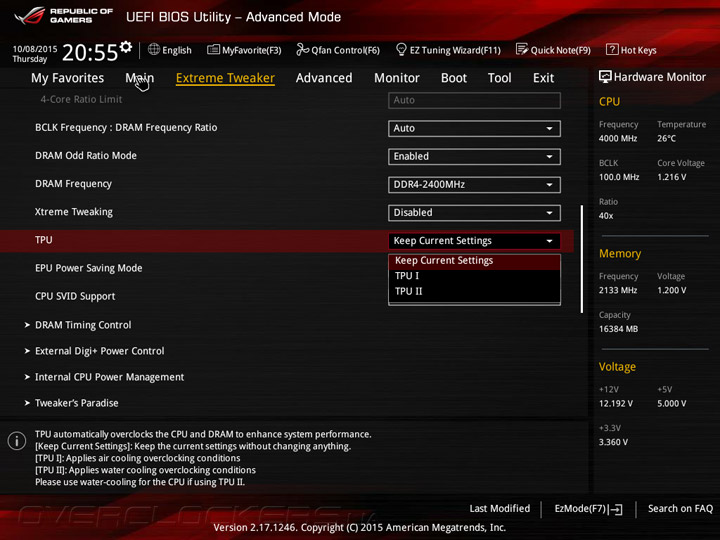Click the date 10/08/2015 Thursday
Viewport: 720px width, 540px height.
click(35, 54)
